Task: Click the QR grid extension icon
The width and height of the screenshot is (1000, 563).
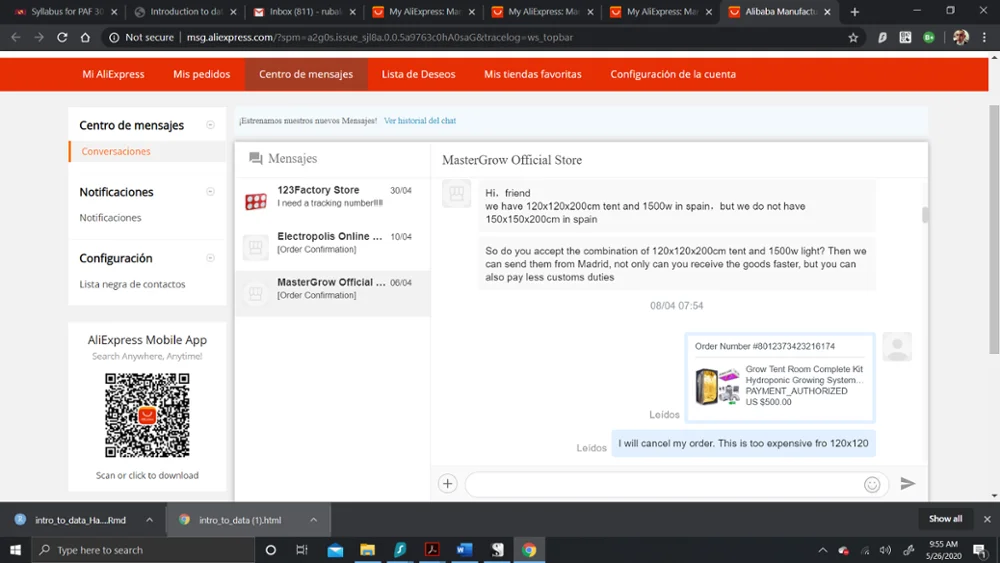Action: tap(906, 38)
